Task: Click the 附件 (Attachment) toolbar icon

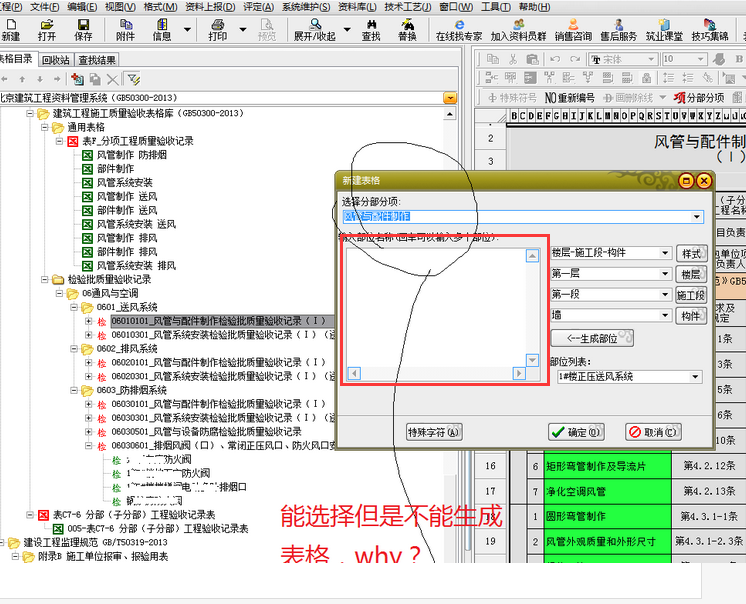Action: coord(125,29)
